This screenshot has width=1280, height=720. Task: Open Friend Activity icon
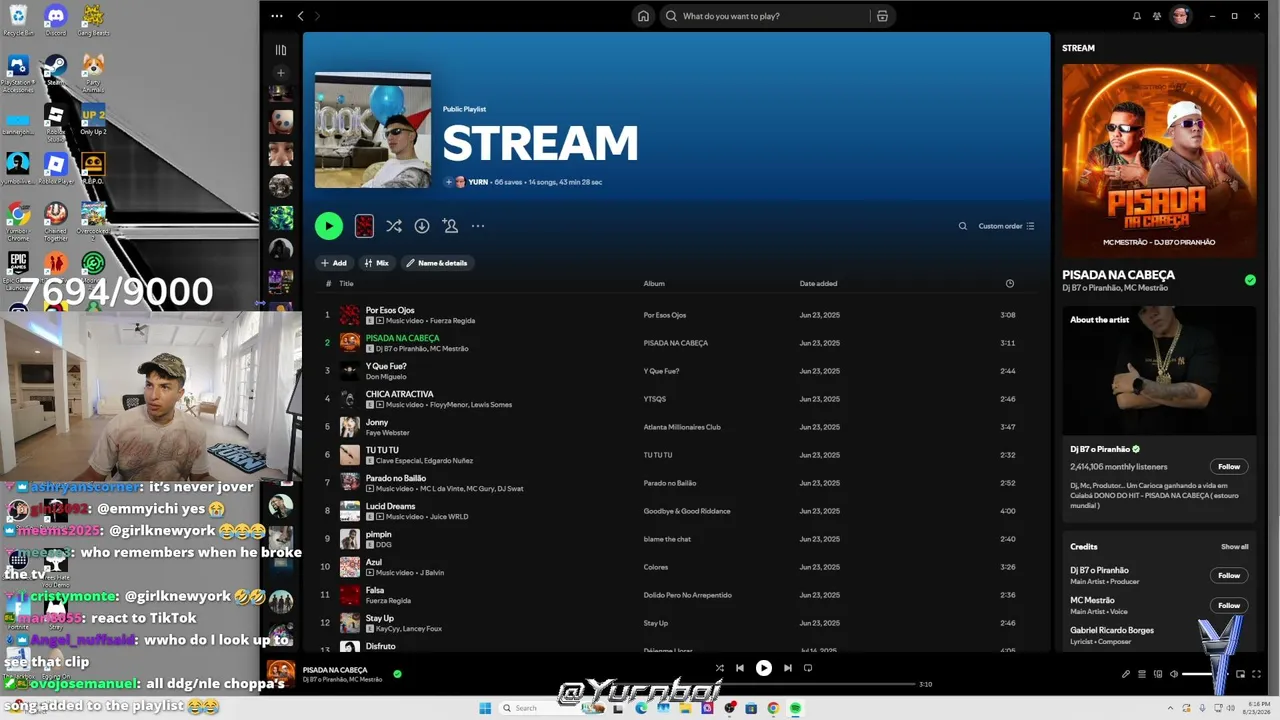[1157, 16]
